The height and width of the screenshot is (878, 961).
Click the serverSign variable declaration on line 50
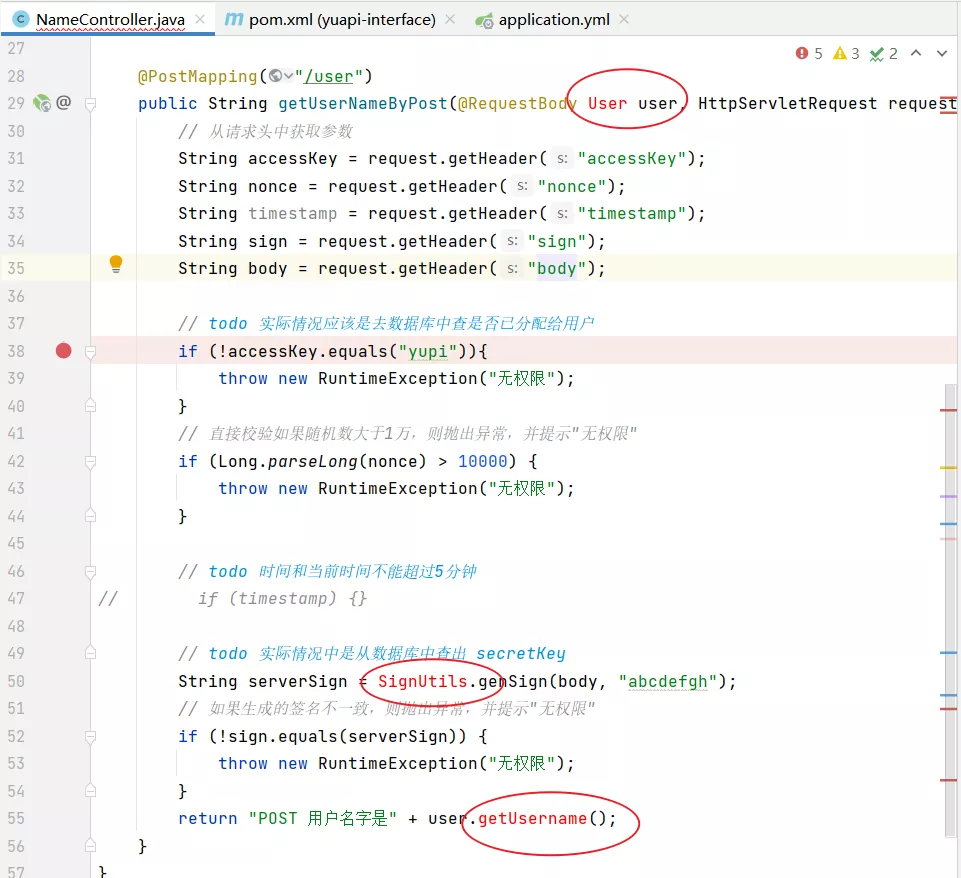click(x=297, y=681)
